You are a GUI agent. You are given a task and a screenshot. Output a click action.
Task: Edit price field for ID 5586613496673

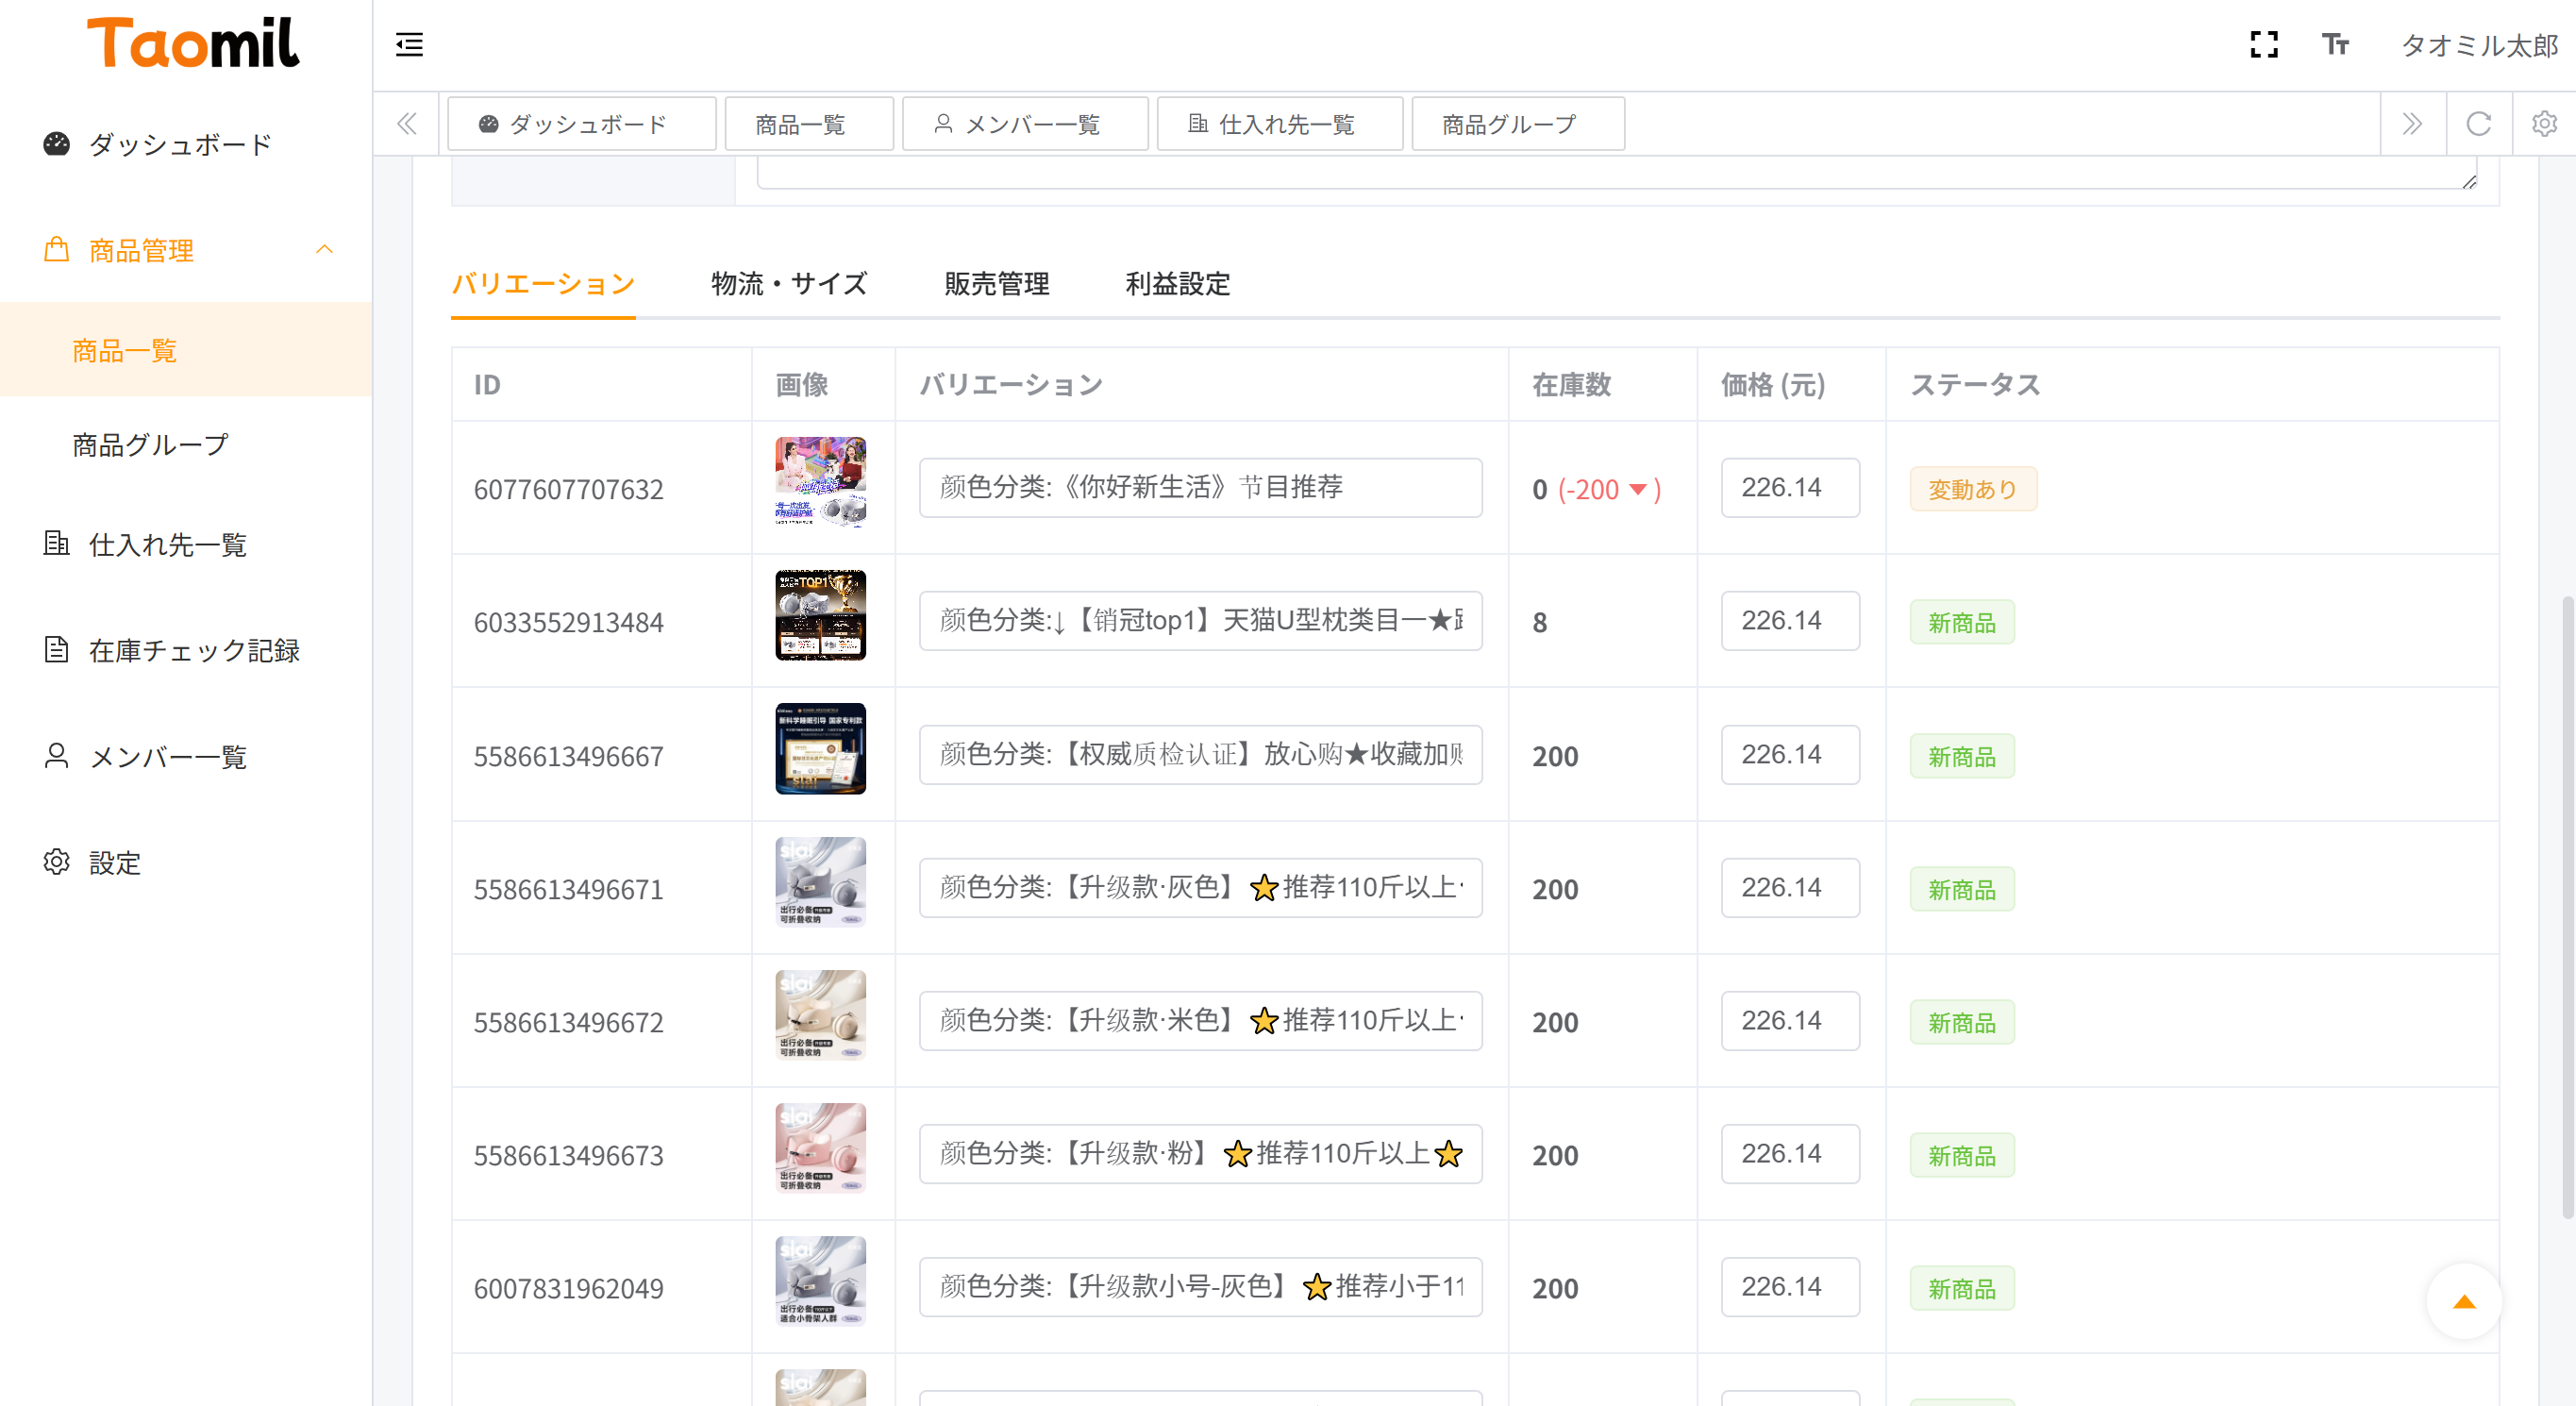pyautogui.click(x=1790, y=1153)
